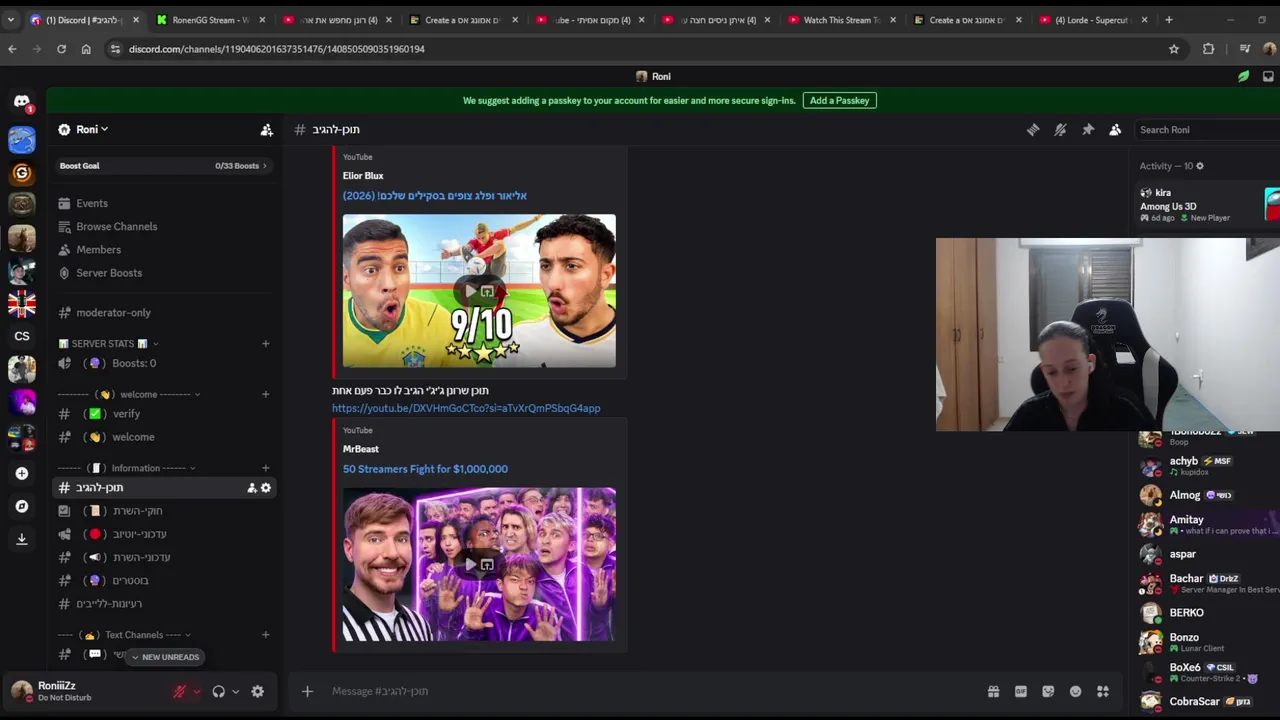The width and height of the screenshot is (1280, 720).
Task: Toggle notification settings bell in header
Action: (x=1060, y=130)
